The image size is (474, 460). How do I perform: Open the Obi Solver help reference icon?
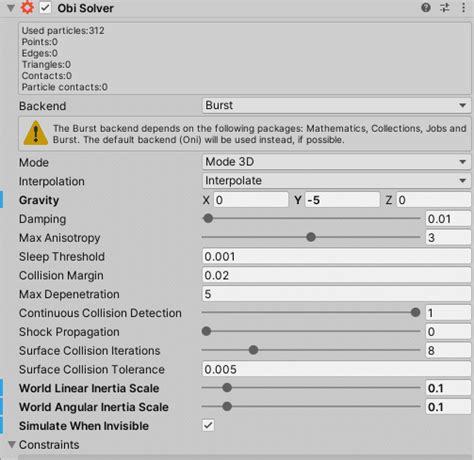coord(426,8)
